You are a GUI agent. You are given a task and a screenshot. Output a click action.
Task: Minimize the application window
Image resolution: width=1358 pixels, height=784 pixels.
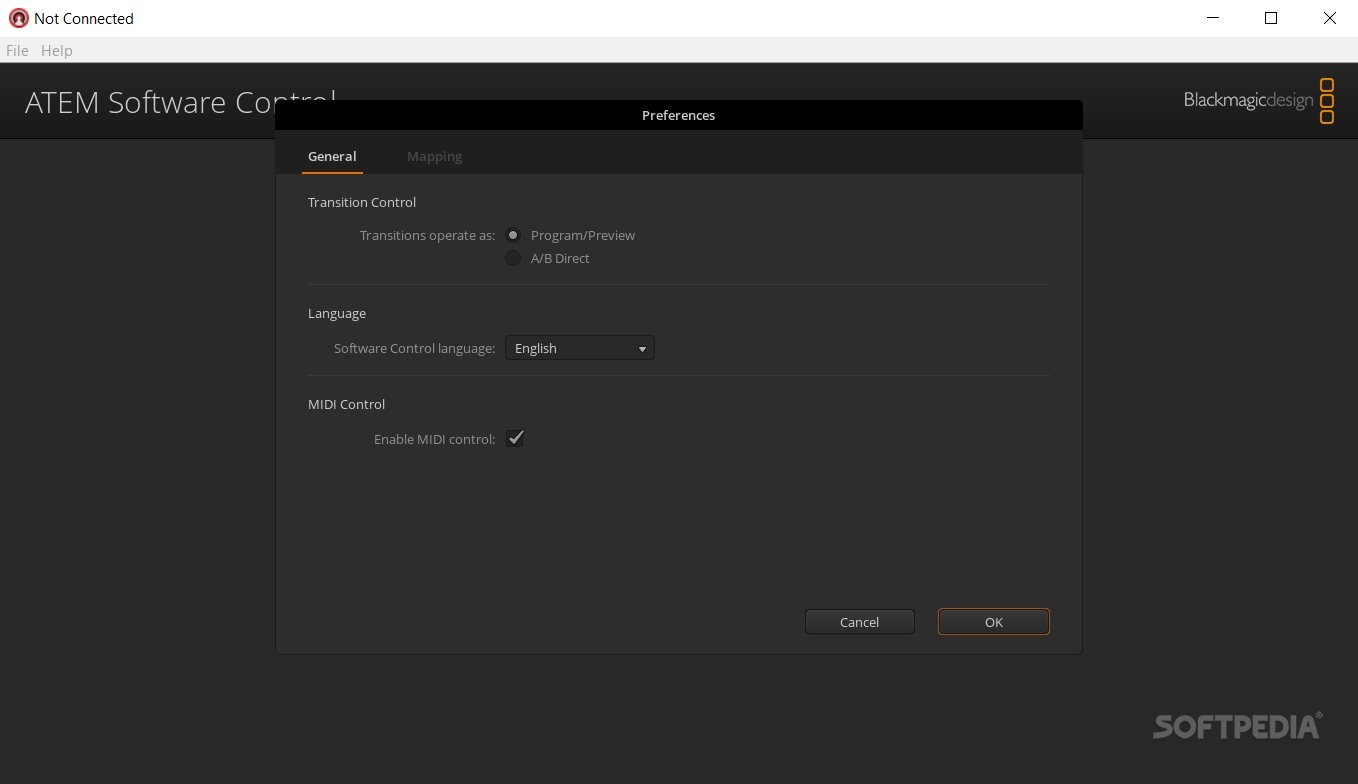tap(1212, 18)
